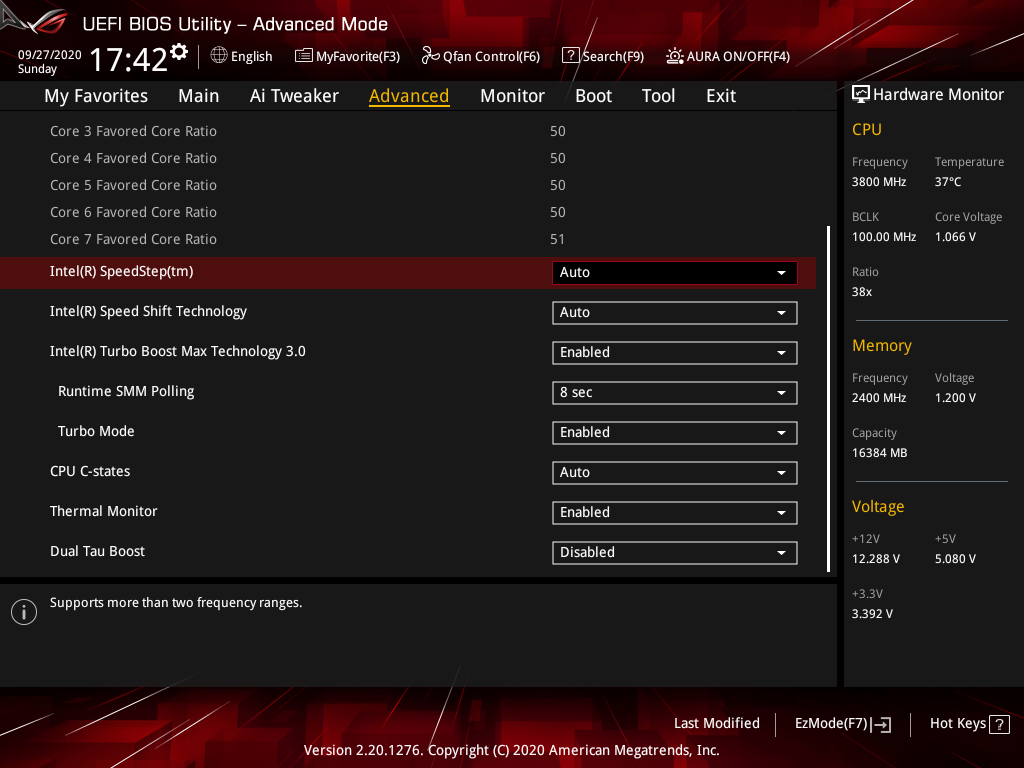Screen dimensions: 1024x768
Task: Click +5V reading 5.080 V
Action: point(955,559)
